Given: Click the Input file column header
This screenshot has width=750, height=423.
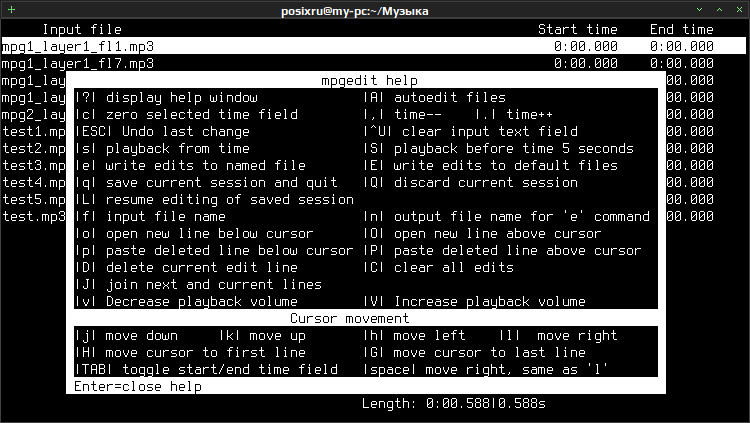Looking at the screenshot, I should pos(82,30).
